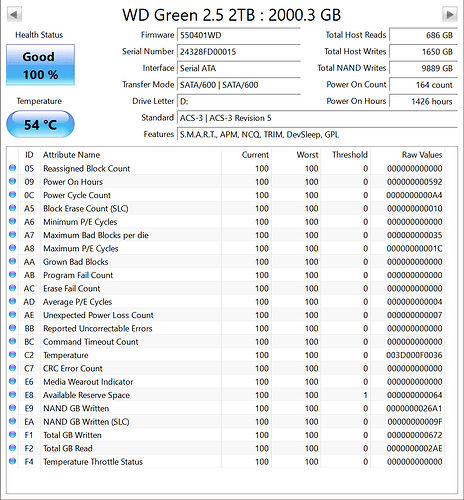This screenshot has width=464, height=500.
Task: Click status dot of Temperature Throttle Status row
Action: (x=13, y=461)
